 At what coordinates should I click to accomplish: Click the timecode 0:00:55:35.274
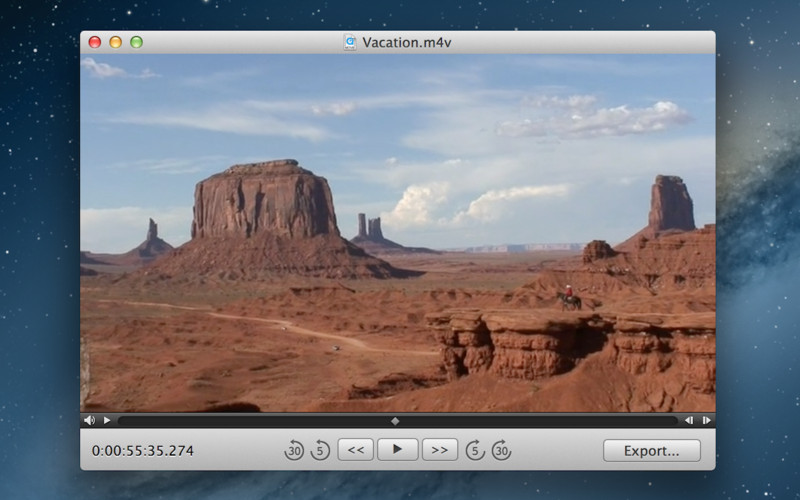(x=143, y=451)
